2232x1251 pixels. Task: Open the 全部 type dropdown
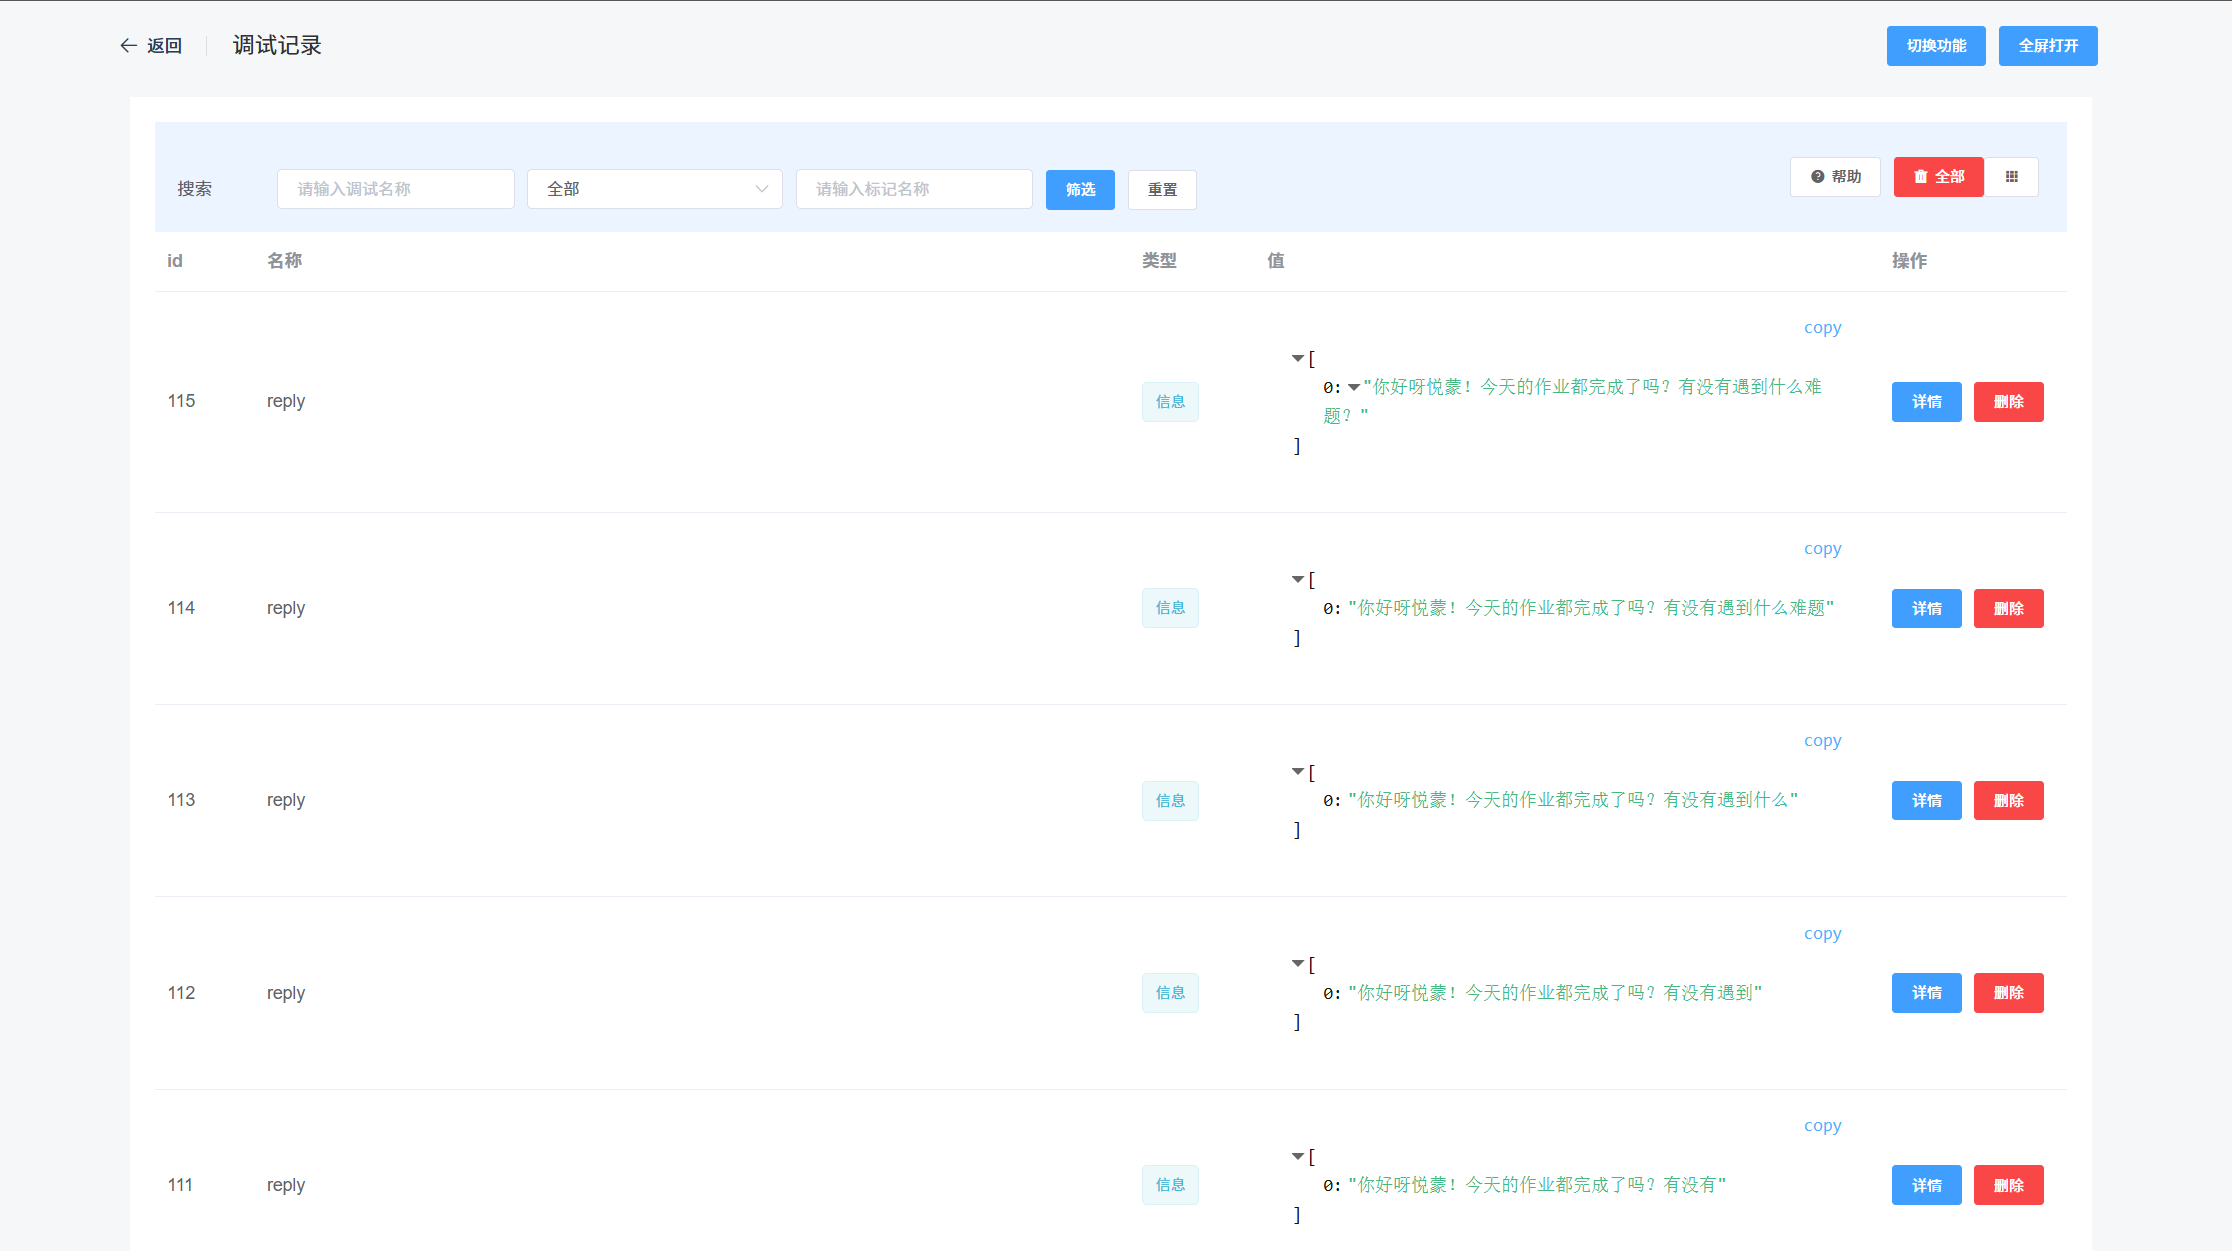(654, 189)
